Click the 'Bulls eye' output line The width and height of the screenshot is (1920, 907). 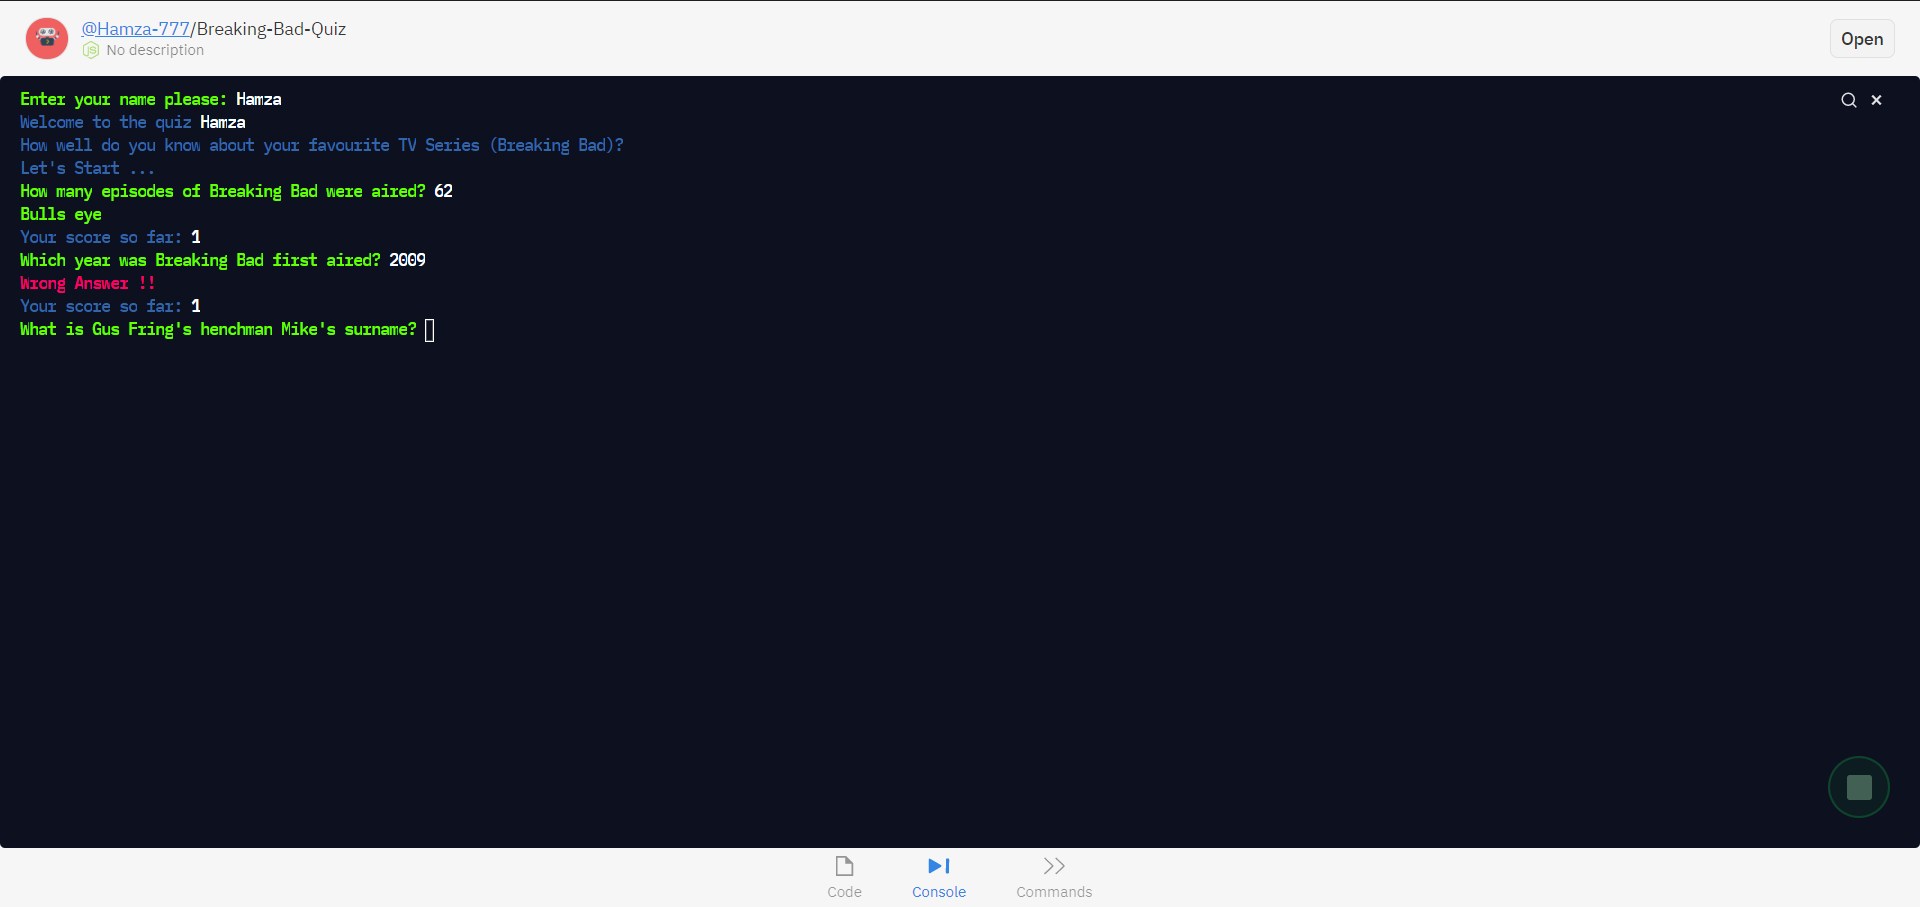pos(61,214)
